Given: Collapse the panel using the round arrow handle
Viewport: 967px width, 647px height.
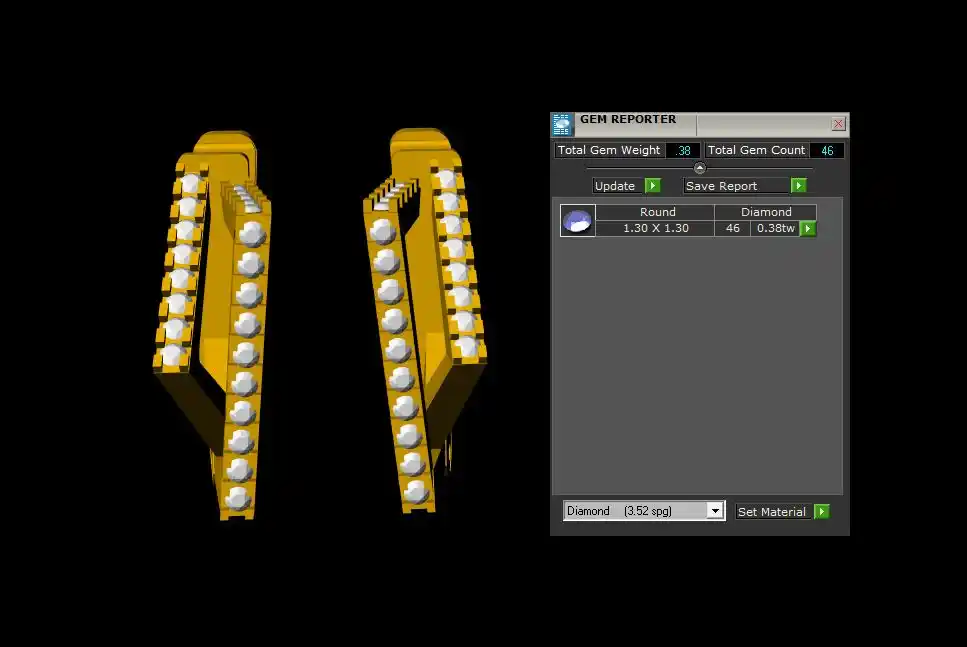Looking at the screenshot, I should click(x=699, y=168).
